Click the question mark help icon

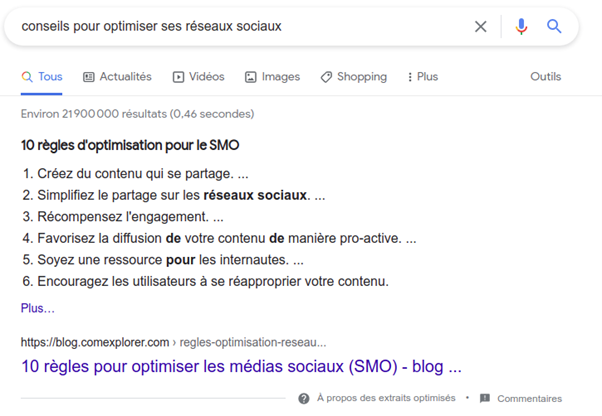304,399
